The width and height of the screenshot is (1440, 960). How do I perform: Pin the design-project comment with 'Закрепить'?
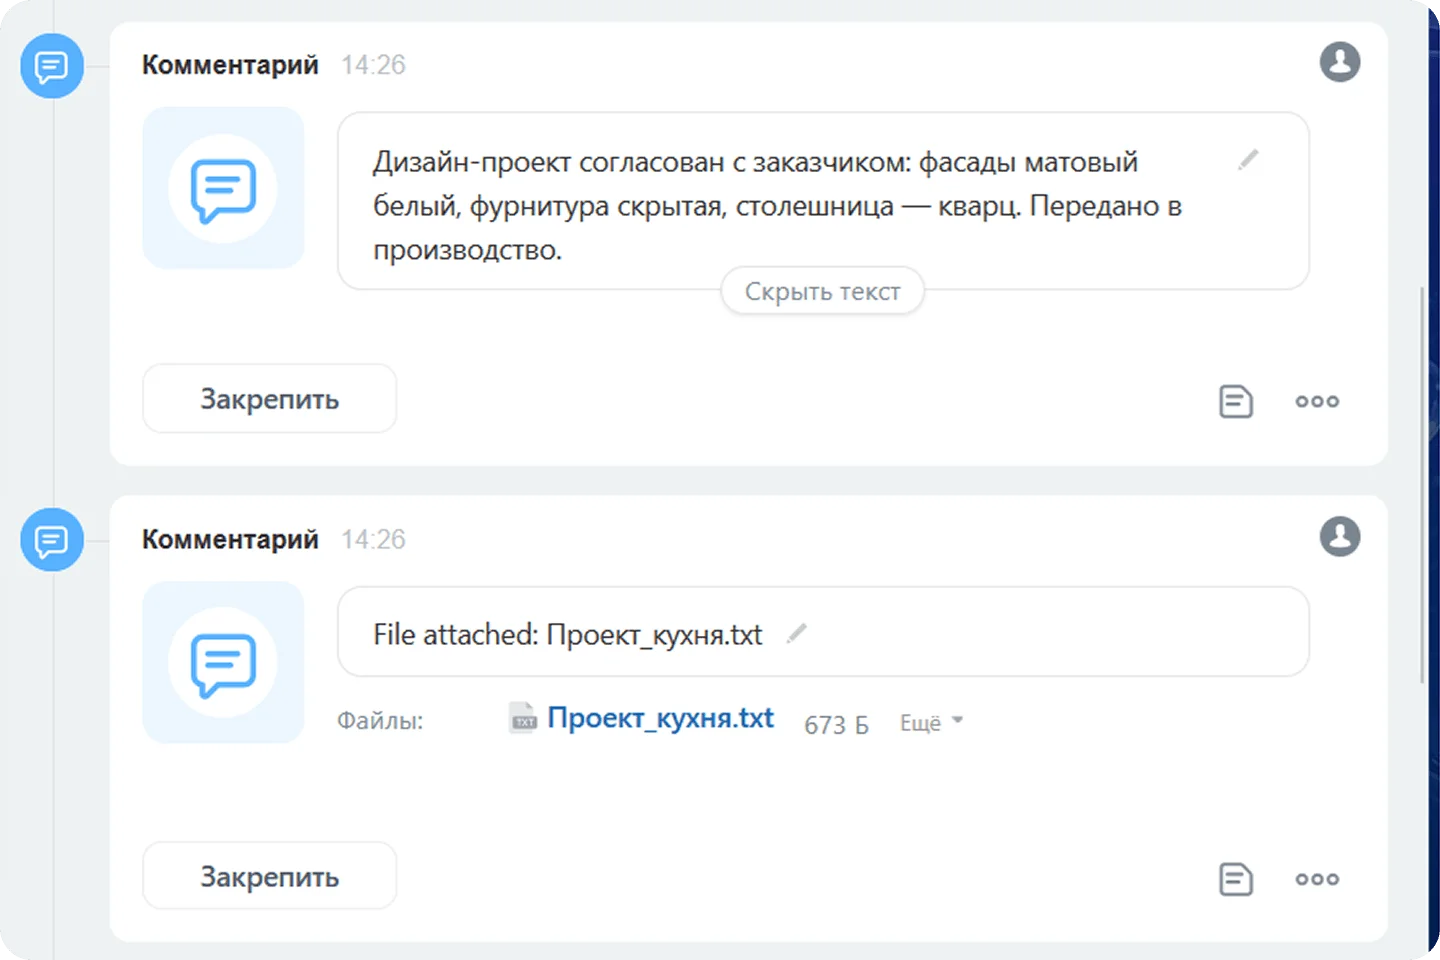270,399
